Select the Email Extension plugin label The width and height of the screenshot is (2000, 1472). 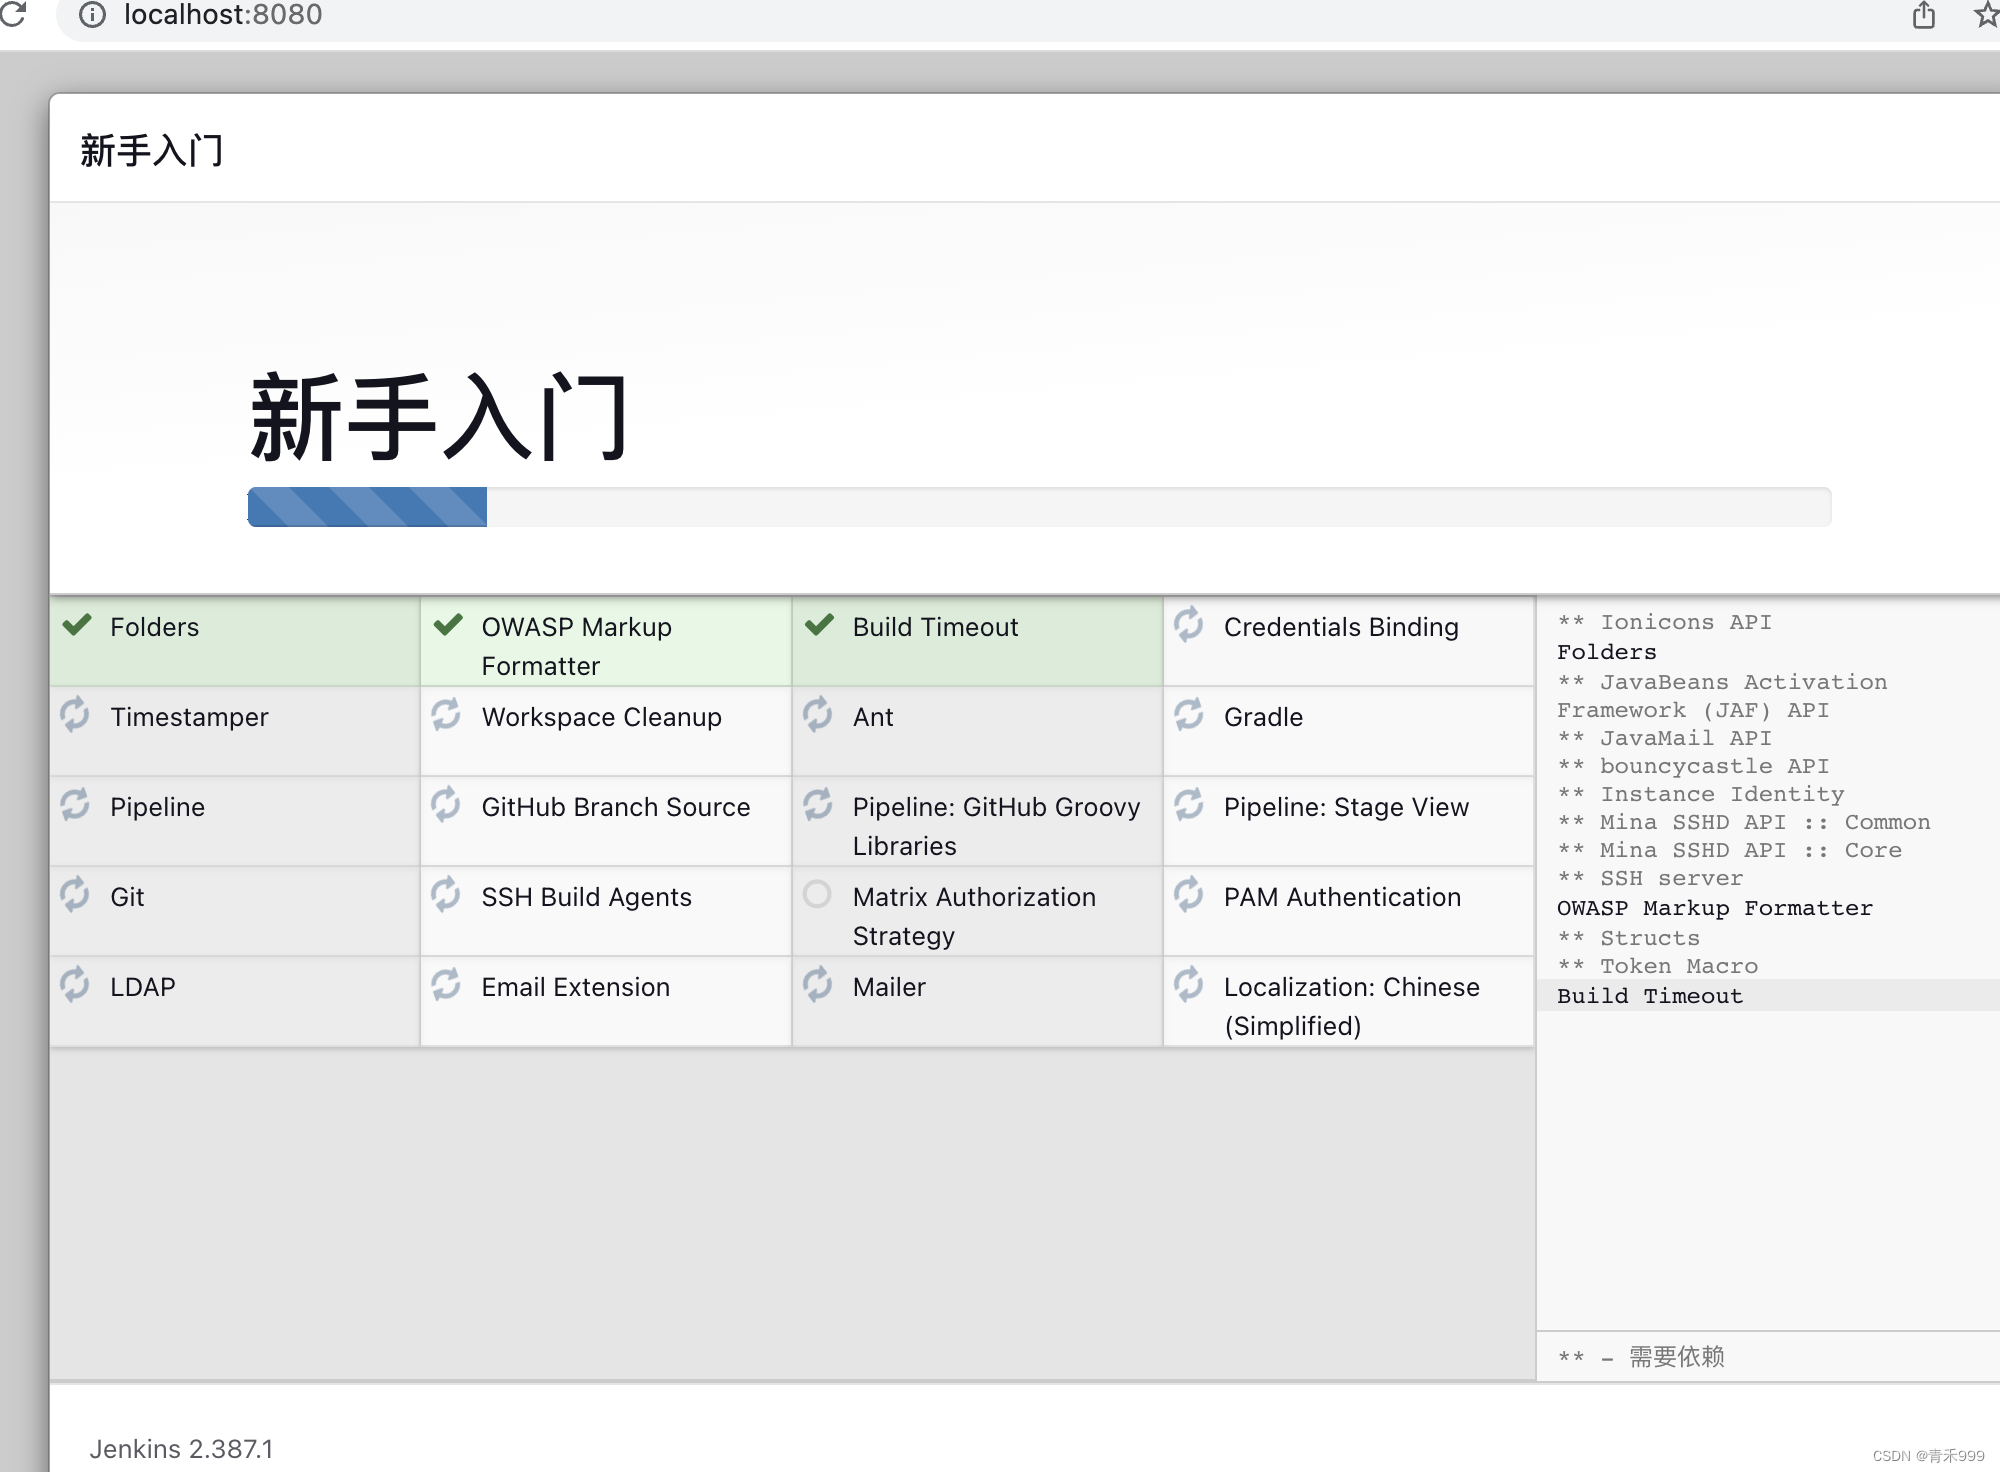(575, 987)
